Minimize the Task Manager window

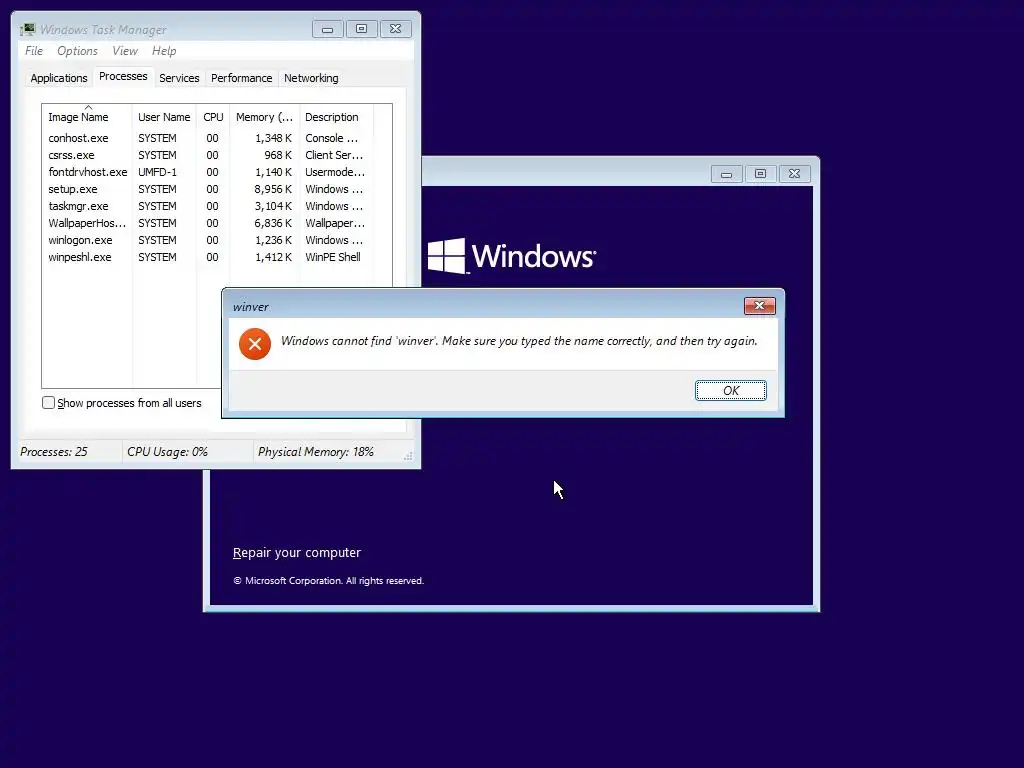pos(327,29)
